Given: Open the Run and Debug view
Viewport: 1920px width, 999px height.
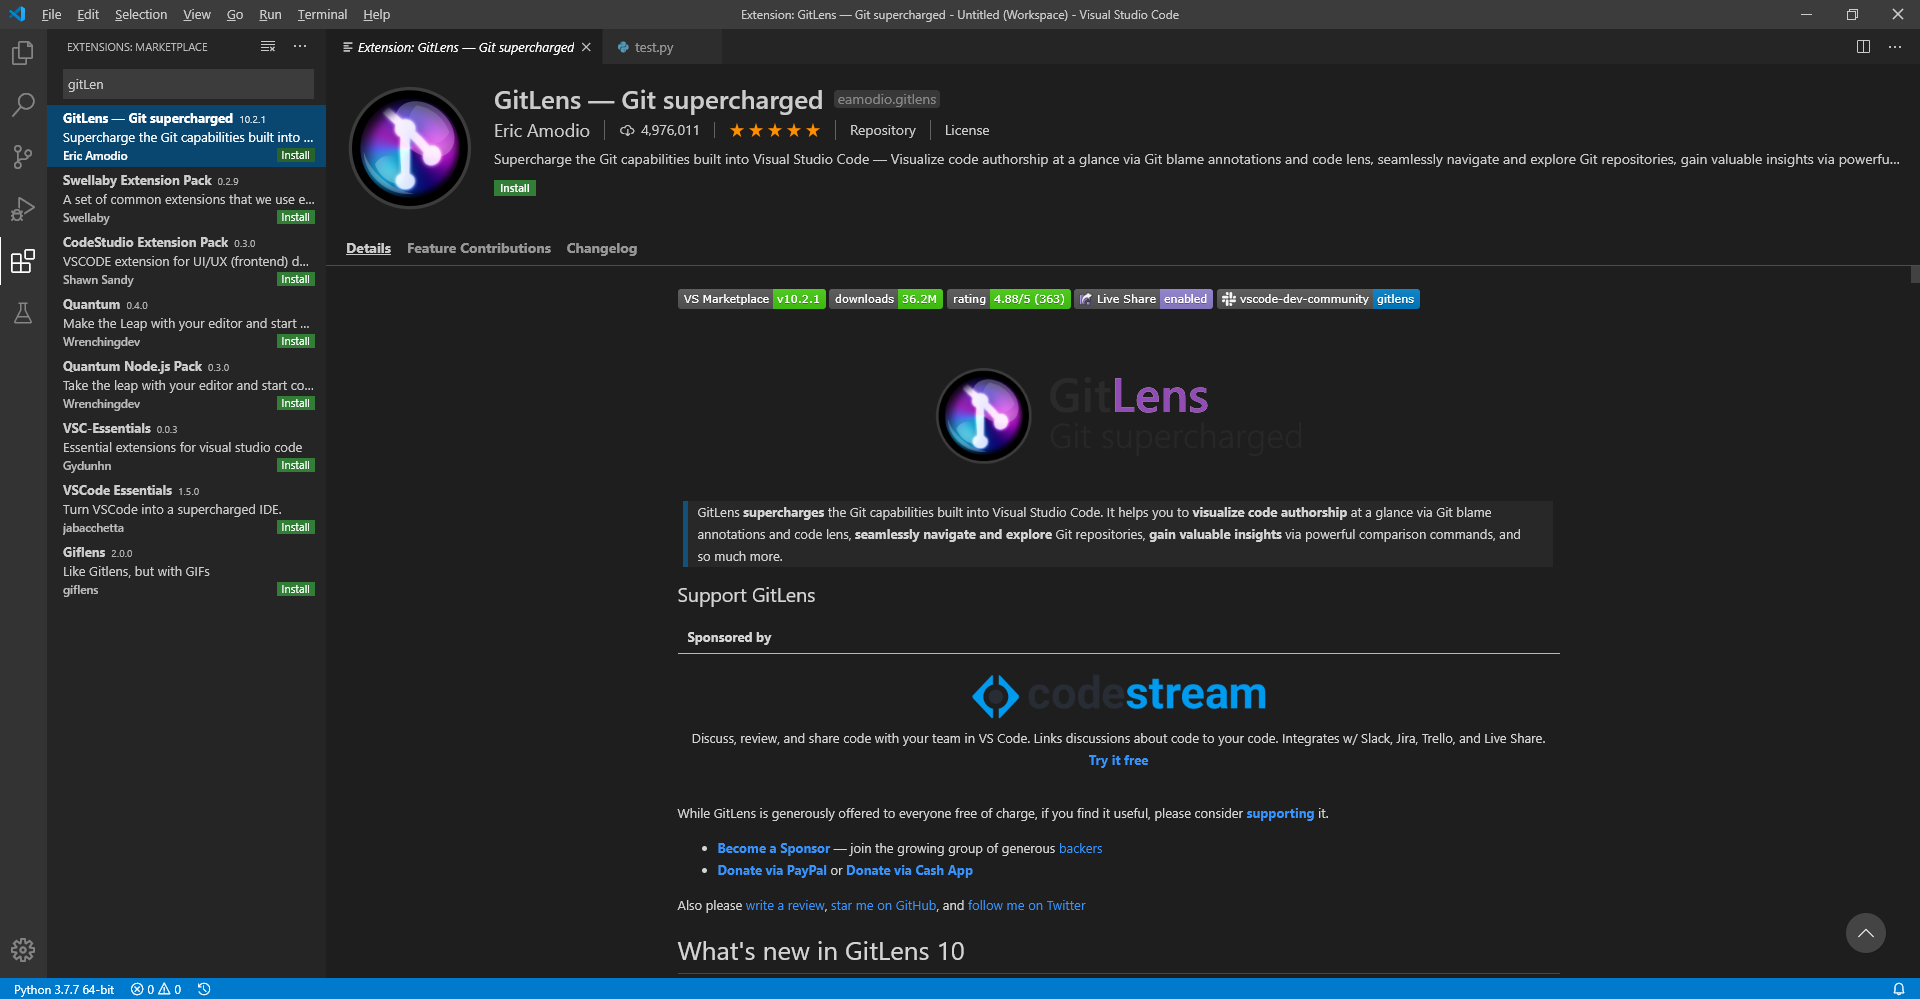Looking at the screenshot, I should click(22, 209).
